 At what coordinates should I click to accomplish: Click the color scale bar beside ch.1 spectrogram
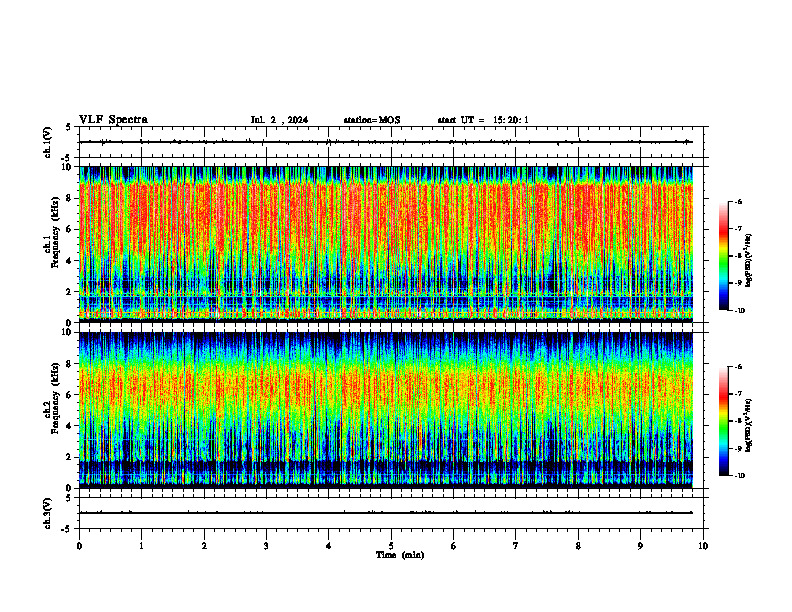[724, 256]
